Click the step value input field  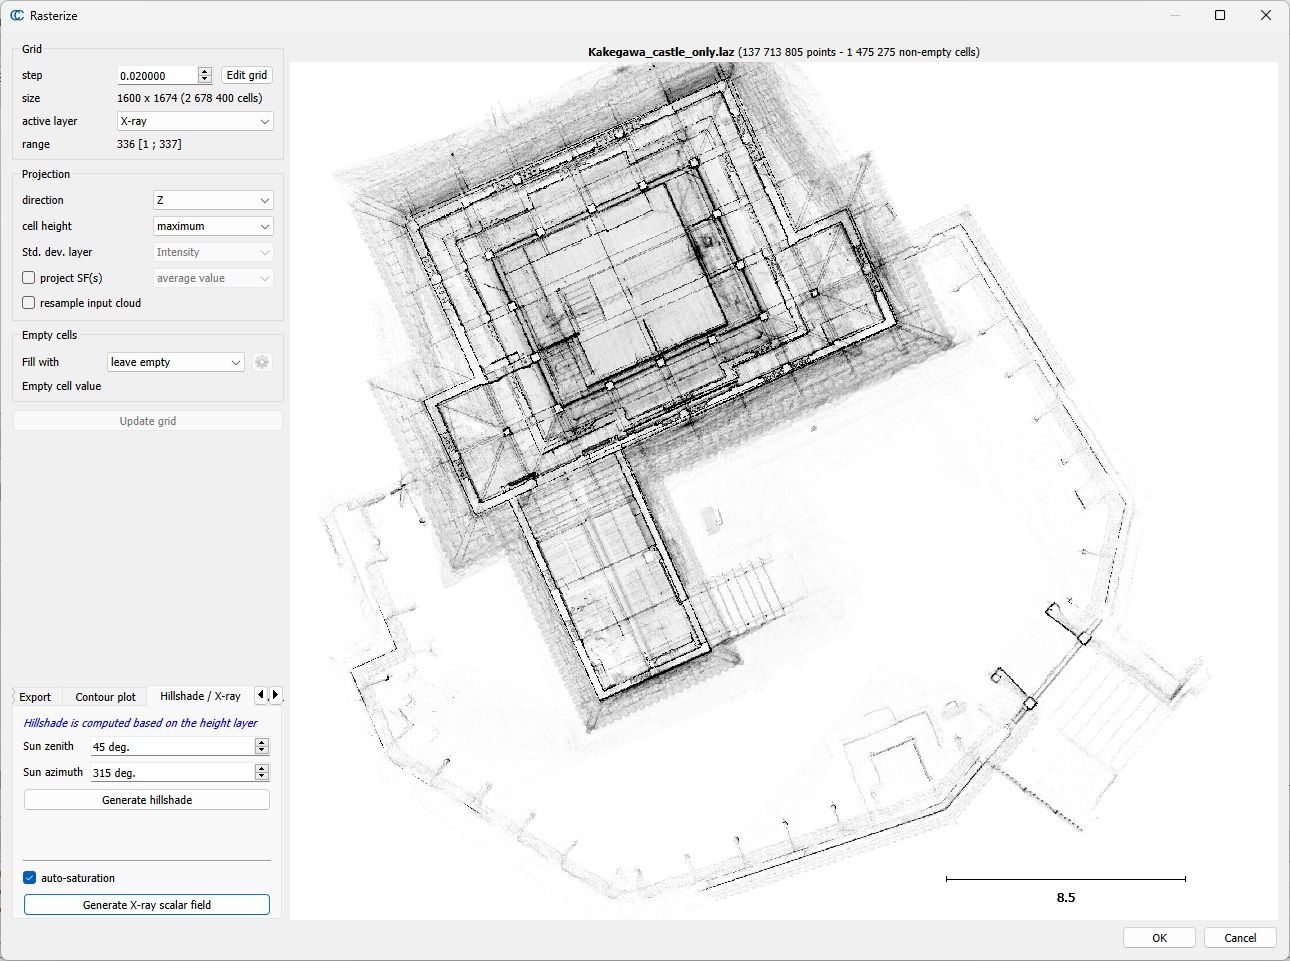pos(156,75)
